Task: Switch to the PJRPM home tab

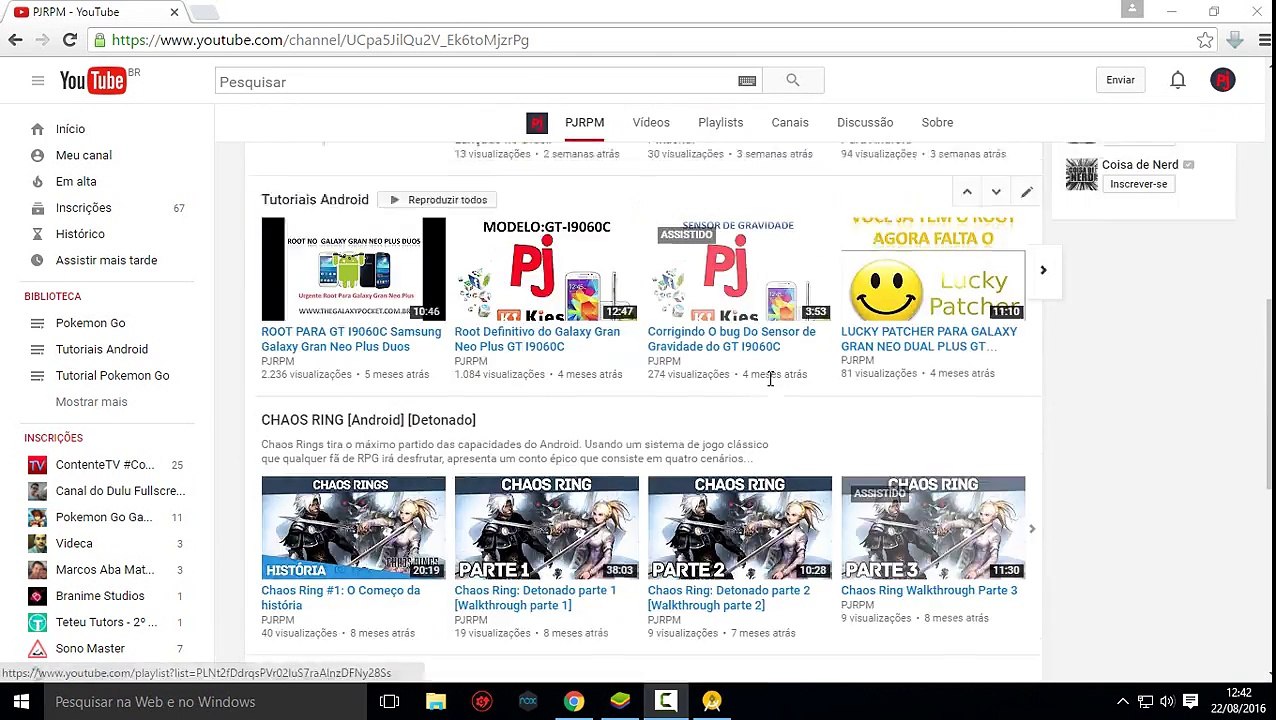Action: pos(584,122)
